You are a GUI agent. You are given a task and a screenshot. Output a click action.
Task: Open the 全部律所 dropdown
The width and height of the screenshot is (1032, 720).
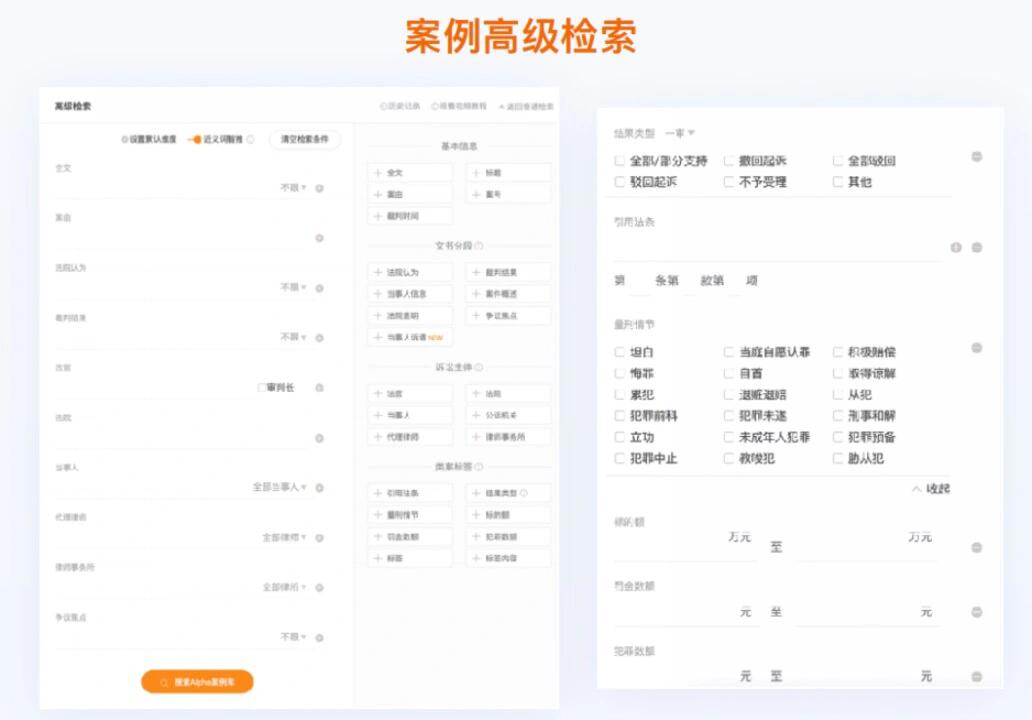tap(285, 587)
